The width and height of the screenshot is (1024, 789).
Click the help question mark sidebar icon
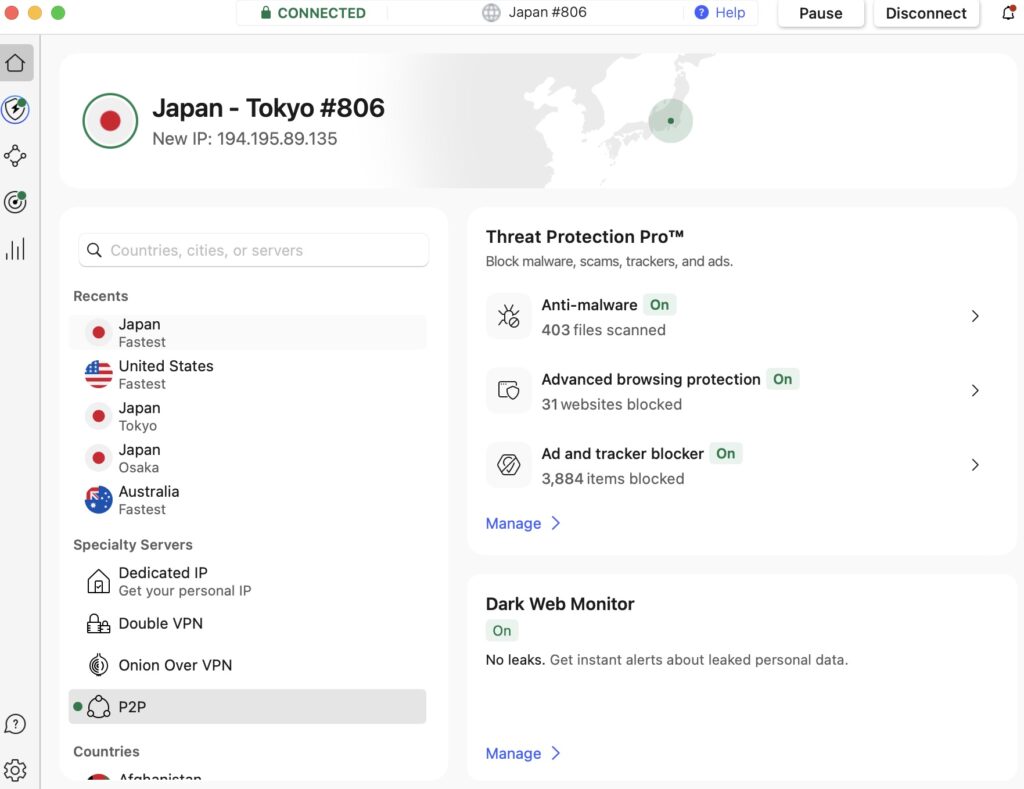tap(16, 724)
